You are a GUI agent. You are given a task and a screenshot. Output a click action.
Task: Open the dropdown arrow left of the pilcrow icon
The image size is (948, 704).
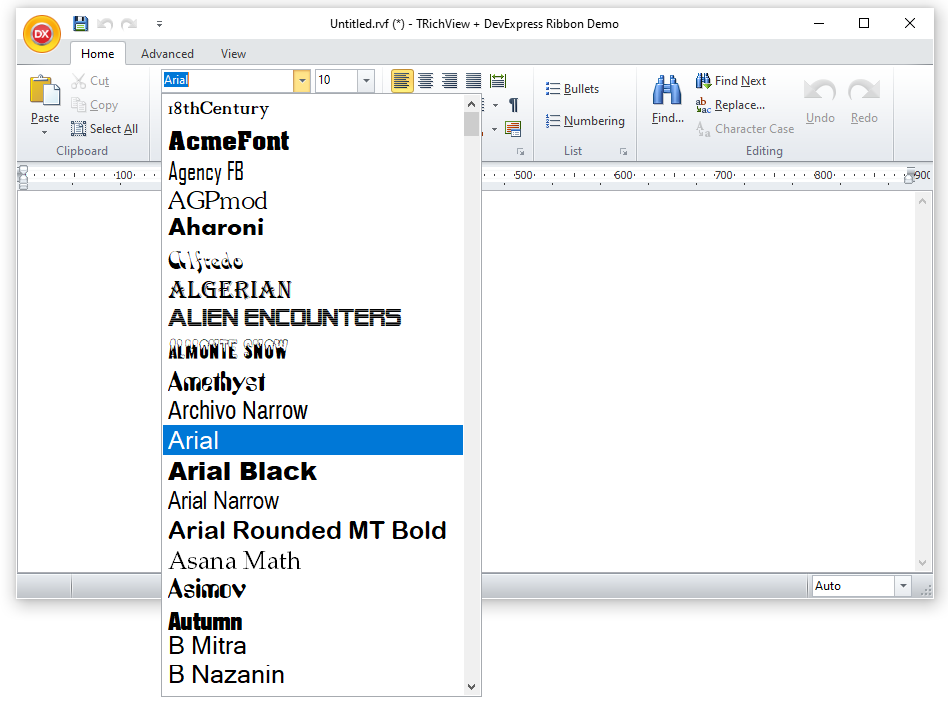tap(495, 105)
